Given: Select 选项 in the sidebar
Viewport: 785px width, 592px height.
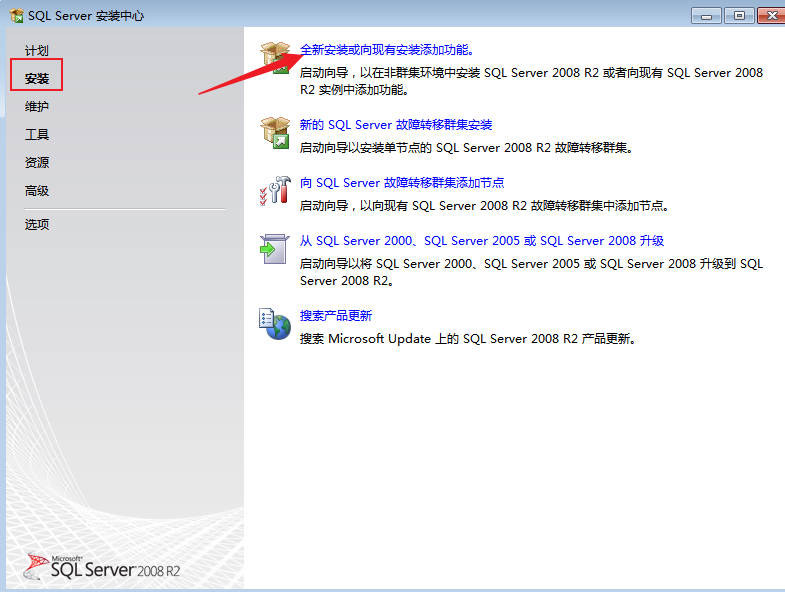Looking at the screenshot, I should tap(37, 224).
